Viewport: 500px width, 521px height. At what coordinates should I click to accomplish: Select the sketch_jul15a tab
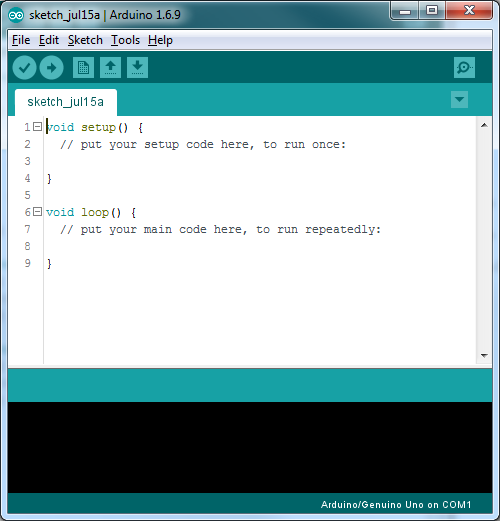point(66,102)
